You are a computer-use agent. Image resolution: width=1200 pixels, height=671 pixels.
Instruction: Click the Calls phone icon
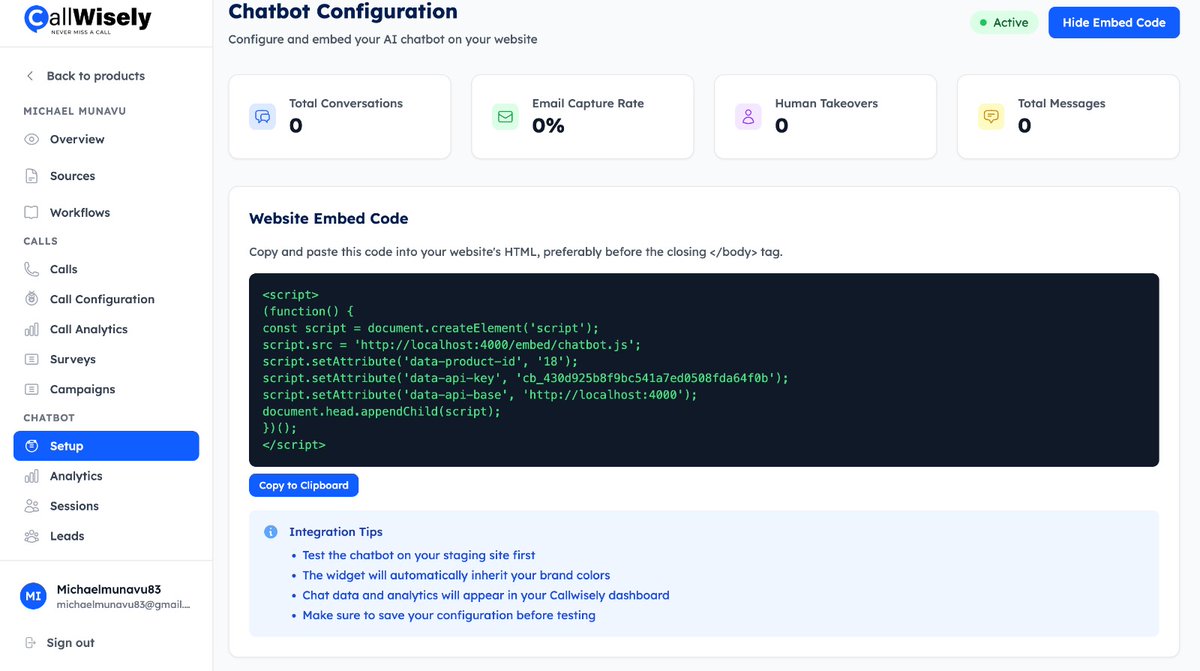point(31,269)
